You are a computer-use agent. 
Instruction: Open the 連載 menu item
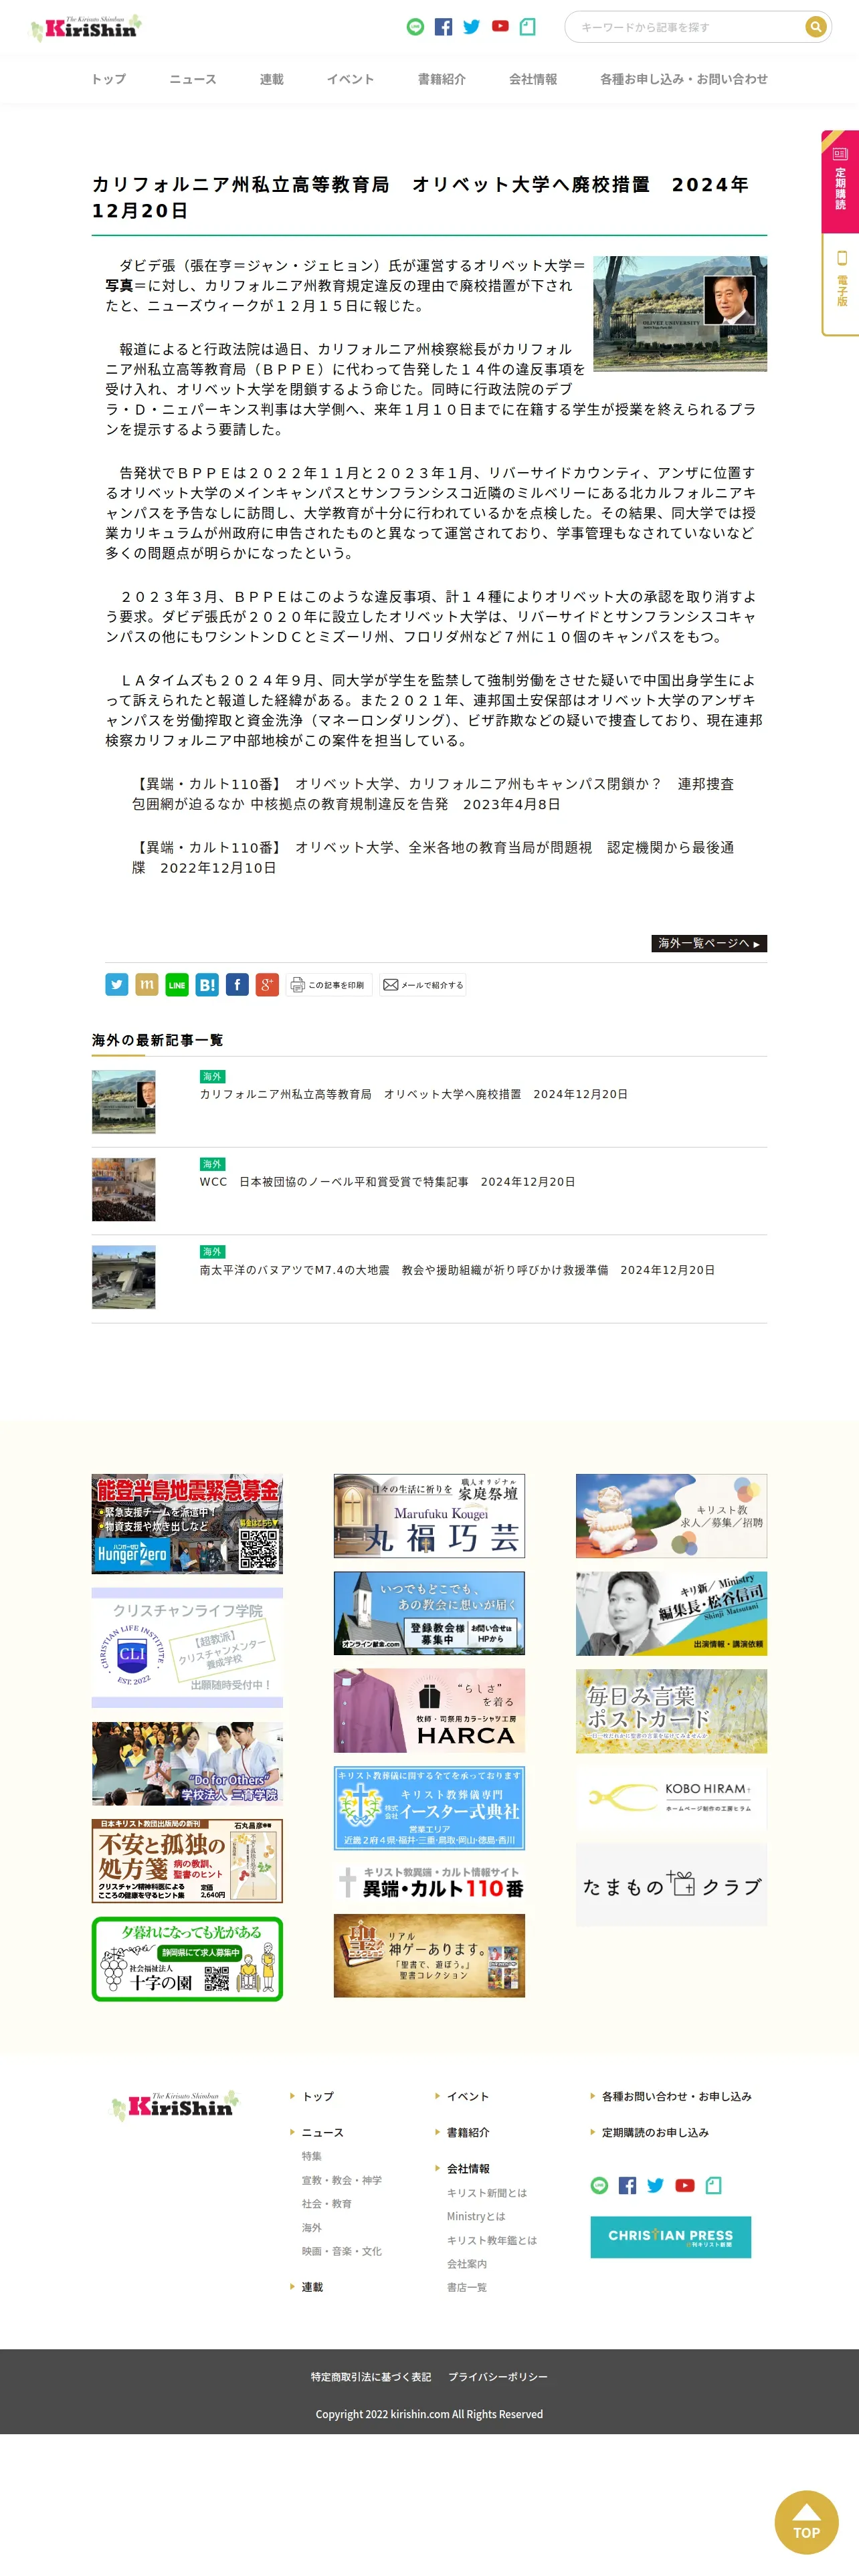tap(271, 79)
